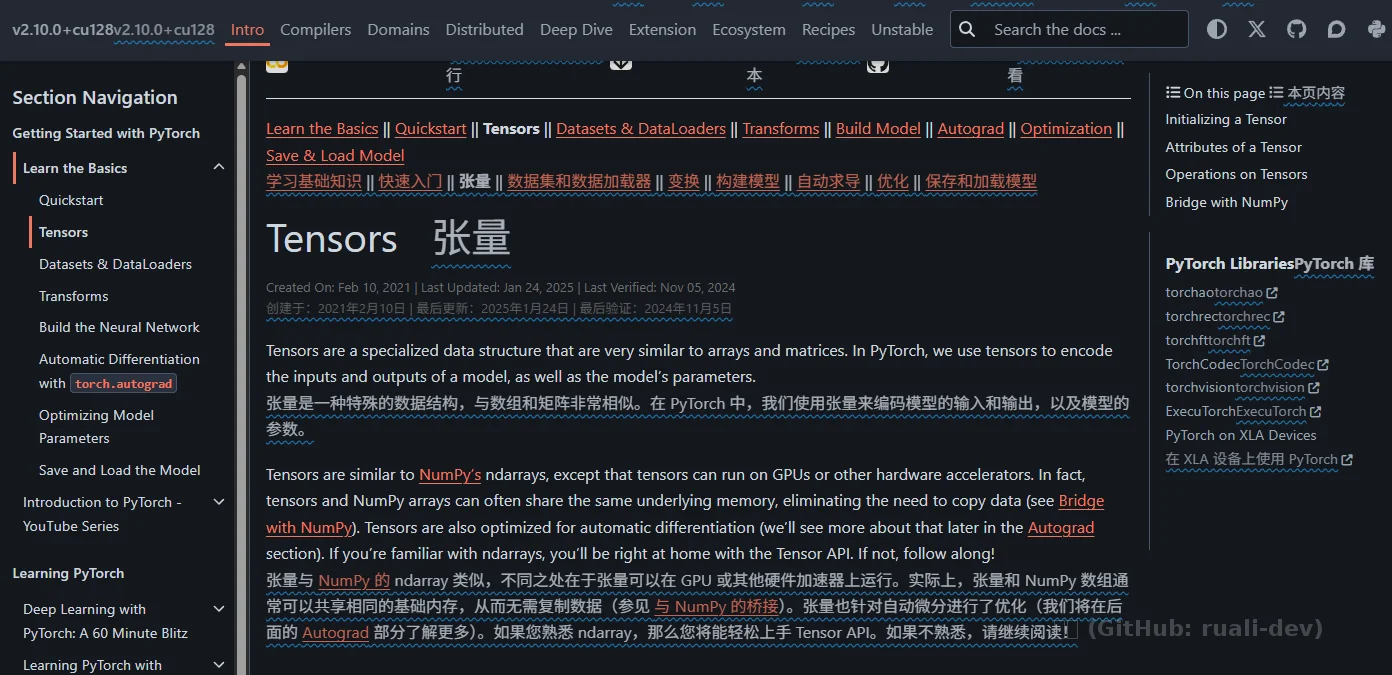
Task: Click the Search the docs field
Action: pos(1070,30)
